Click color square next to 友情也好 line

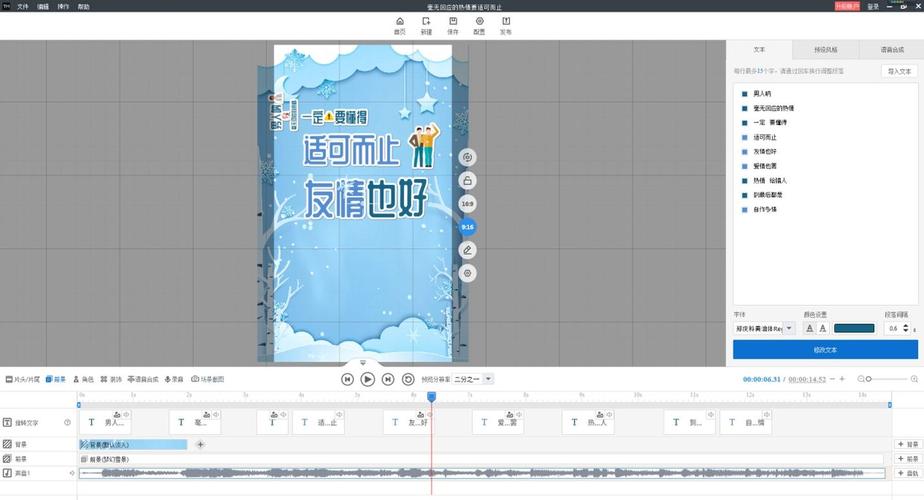coord(744,152)
